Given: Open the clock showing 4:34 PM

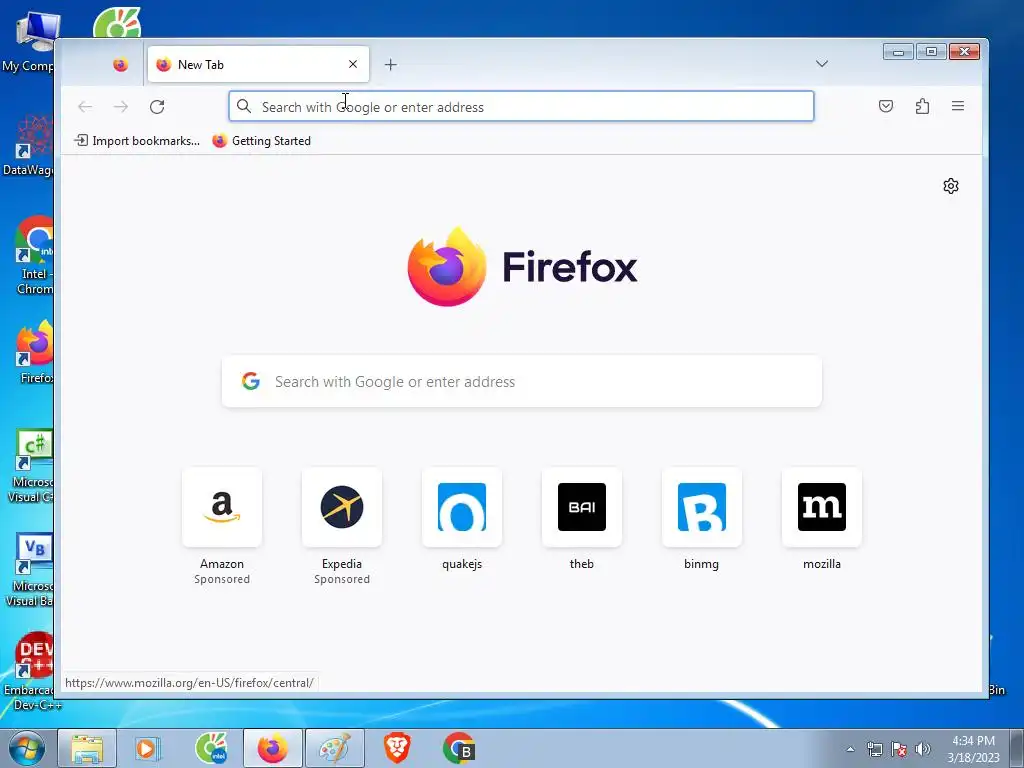Looking at the screenshot, I should [x=973, y=749].
